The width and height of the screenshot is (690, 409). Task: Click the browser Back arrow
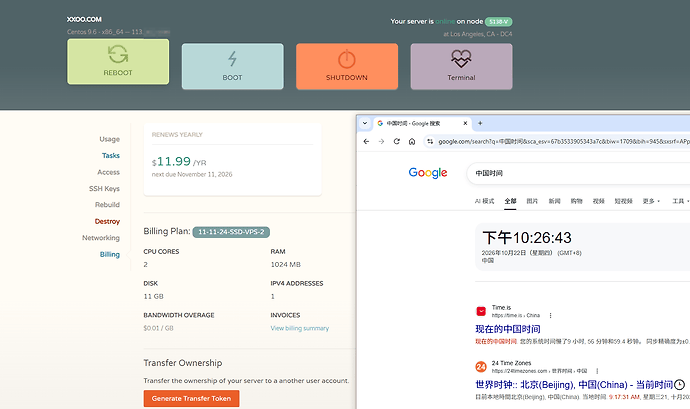click(x=366, y=141)
